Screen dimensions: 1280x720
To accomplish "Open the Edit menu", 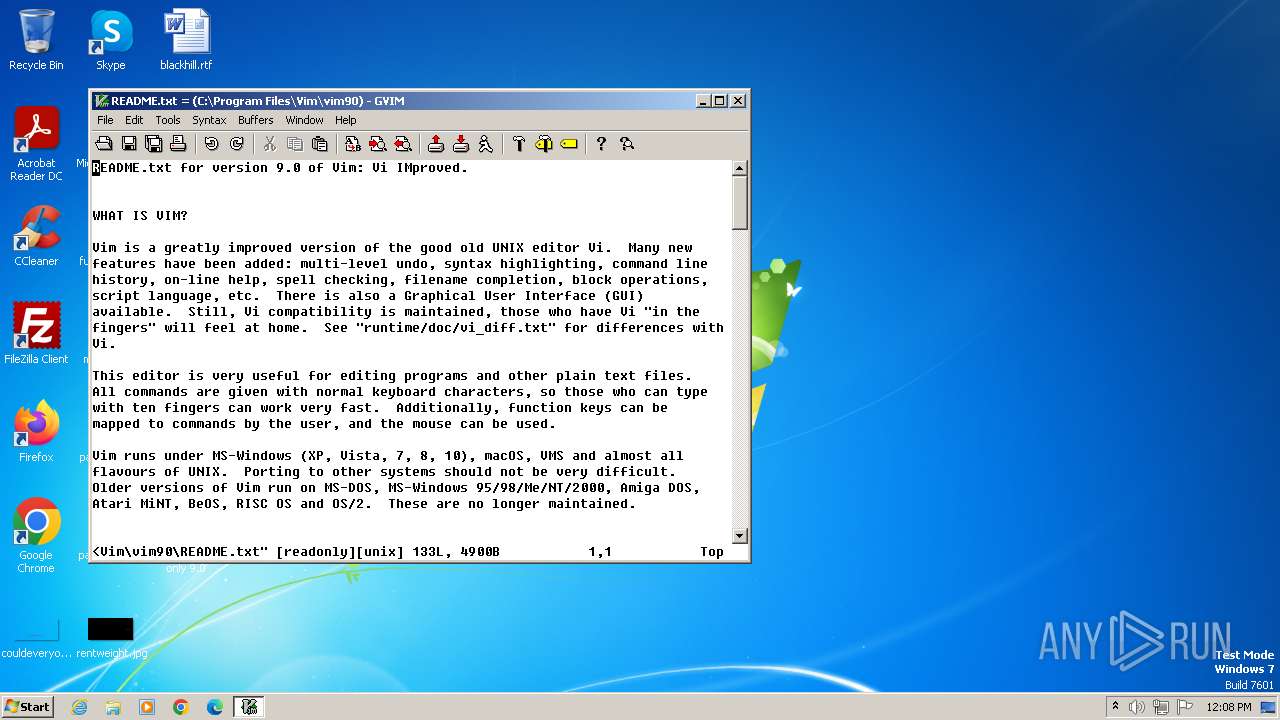I will (x=134, y=120).
